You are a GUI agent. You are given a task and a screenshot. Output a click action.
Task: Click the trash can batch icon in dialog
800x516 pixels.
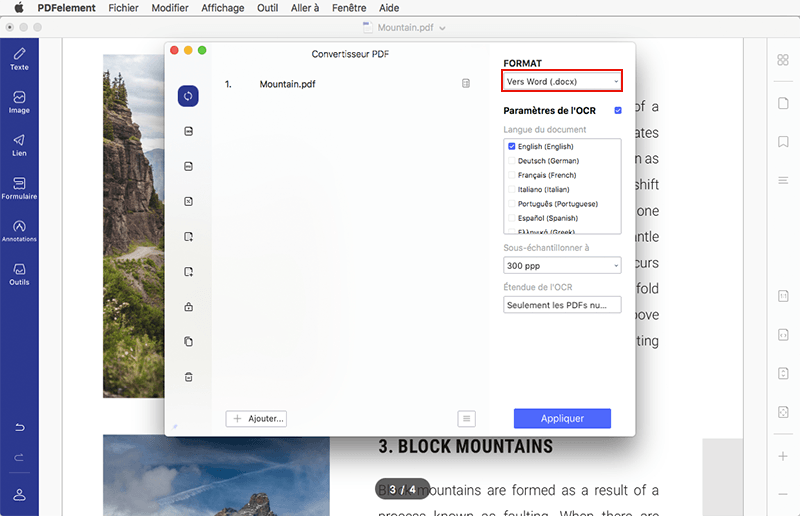[188, 377]
